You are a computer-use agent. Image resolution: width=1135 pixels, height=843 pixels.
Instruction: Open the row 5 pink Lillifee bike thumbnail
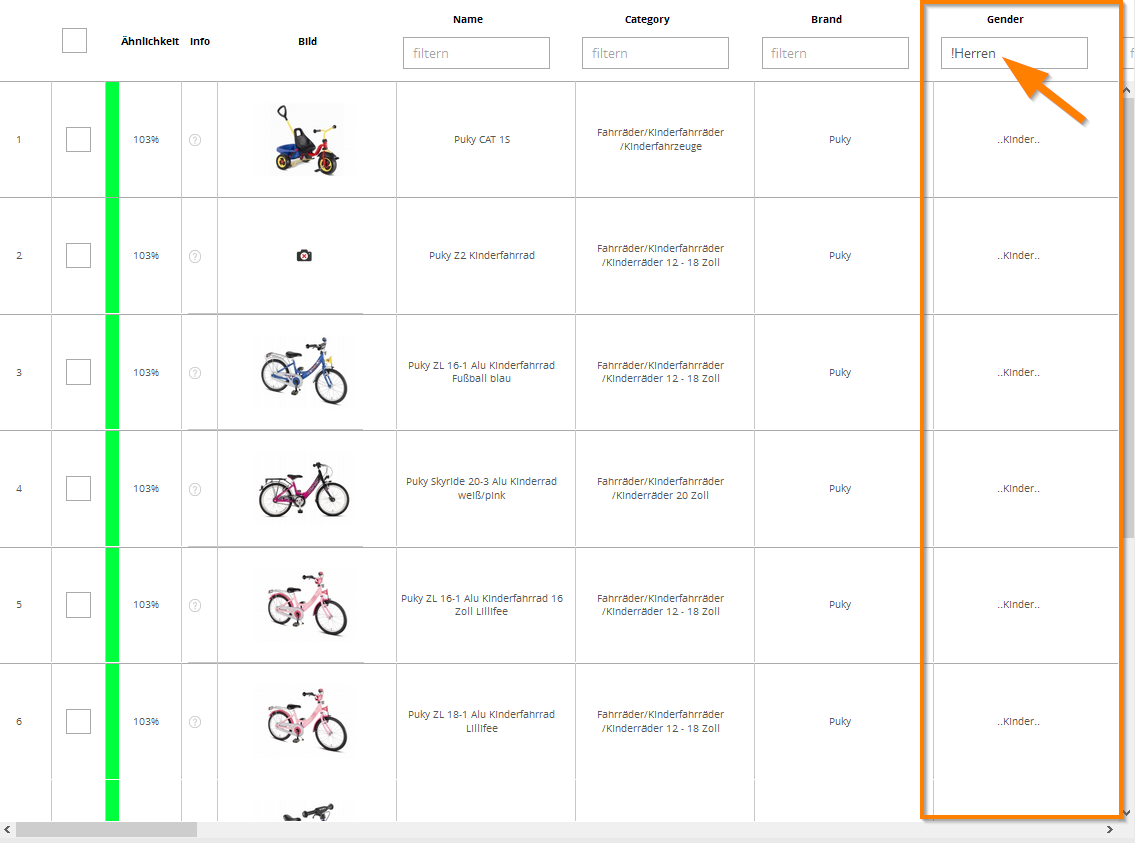(307, 603)
